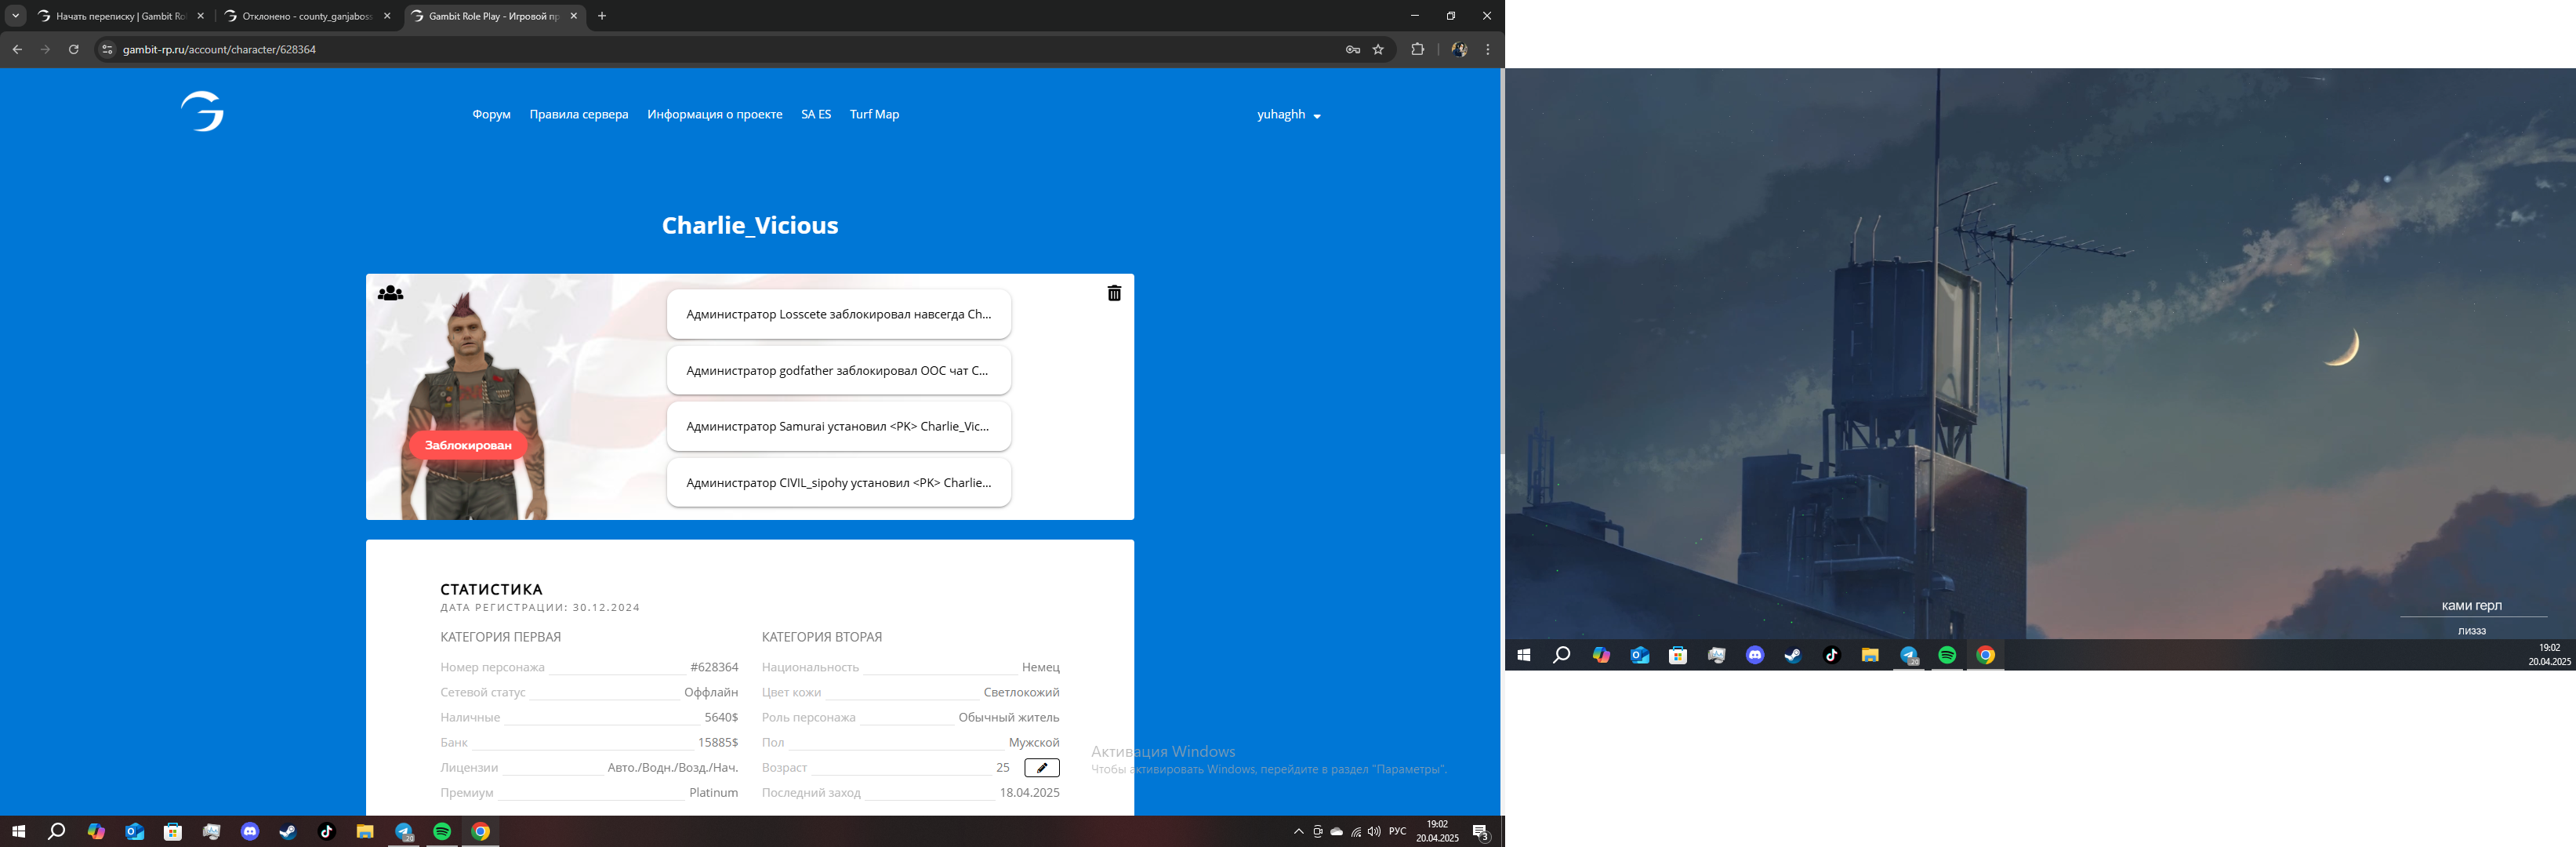The width and height of the screenshot is (2576, 847).
Task: Click the pencil edit age button
Action: point(1041,768)
